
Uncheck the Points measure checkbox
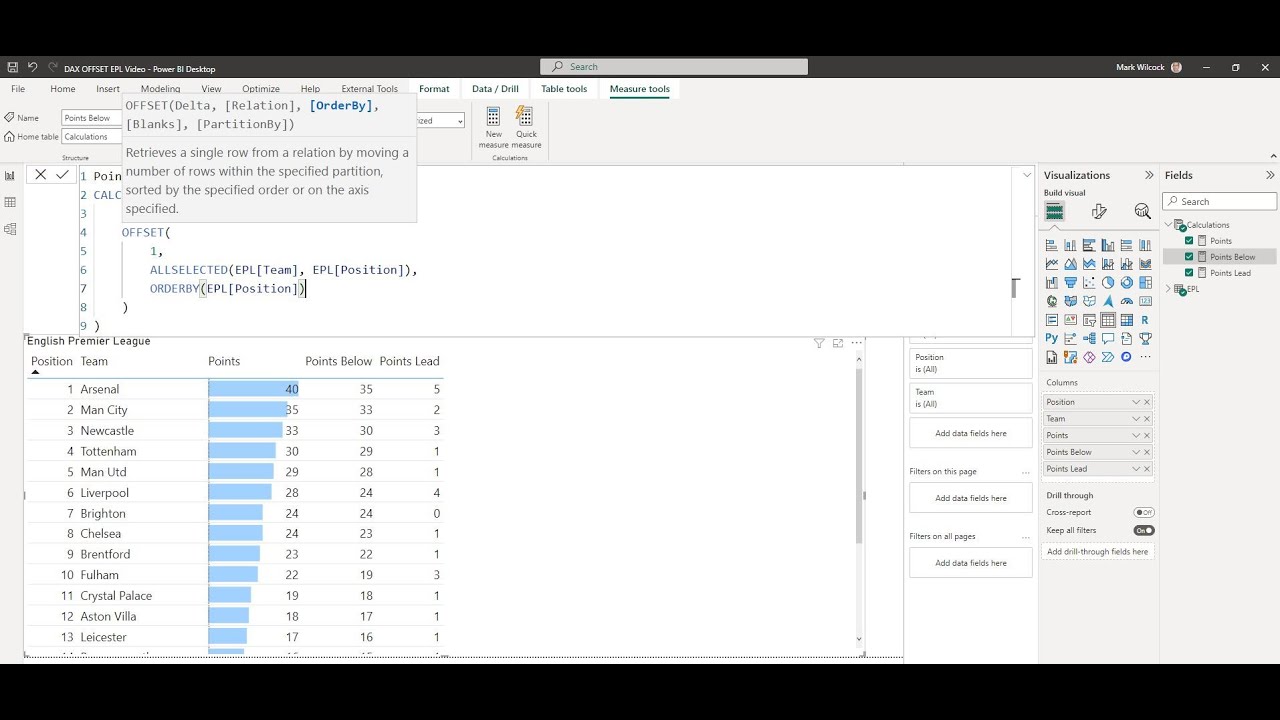point(1189,241)
